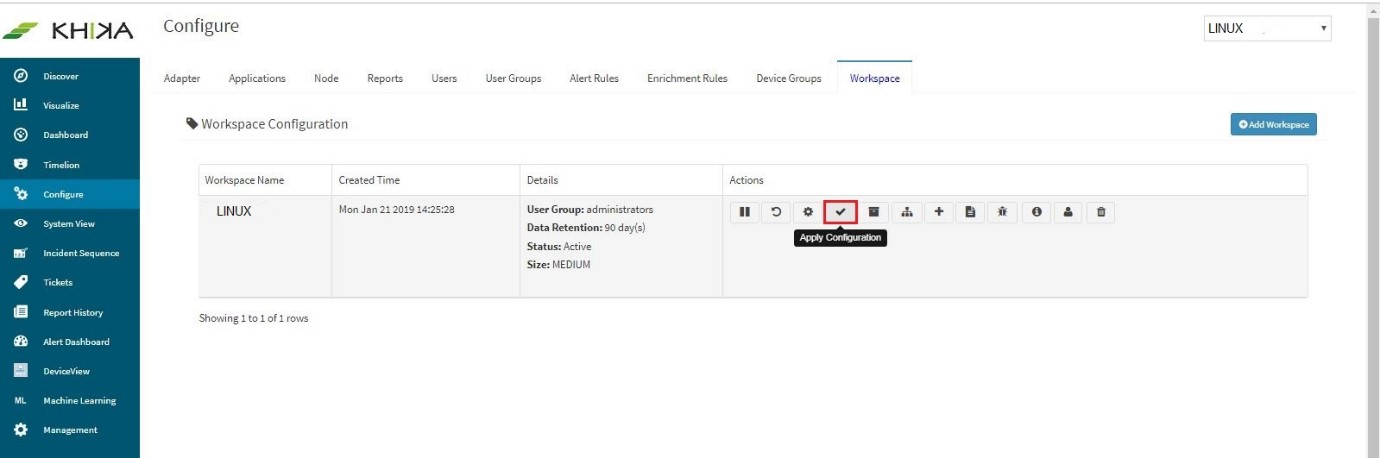Open System View in the sidebar
This screenshot has height=458, width=1380.
(70, 224)
